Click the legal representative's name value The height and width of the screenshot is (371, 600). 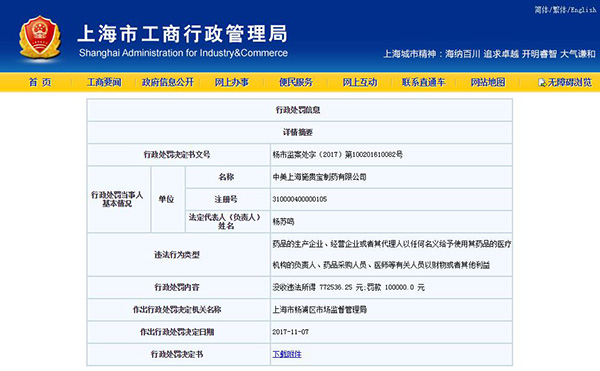click(x=283, y=221)
